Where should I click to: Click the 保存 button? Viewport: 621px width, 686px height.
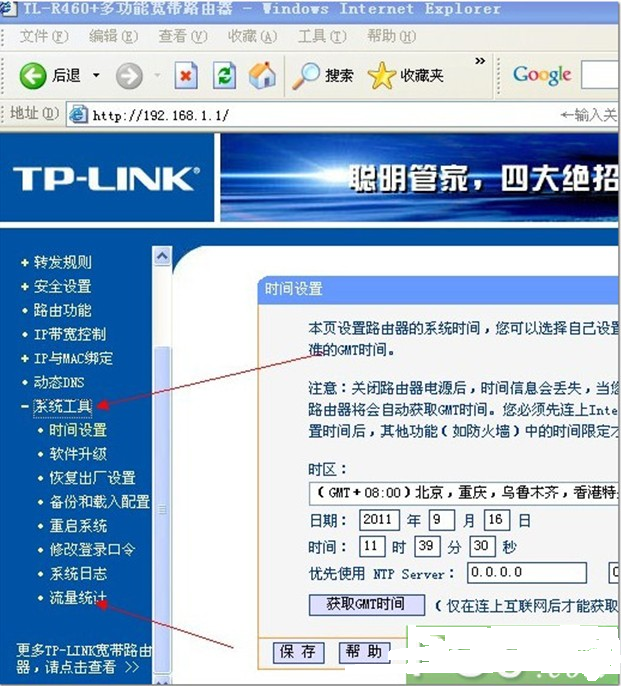[298, 652]
